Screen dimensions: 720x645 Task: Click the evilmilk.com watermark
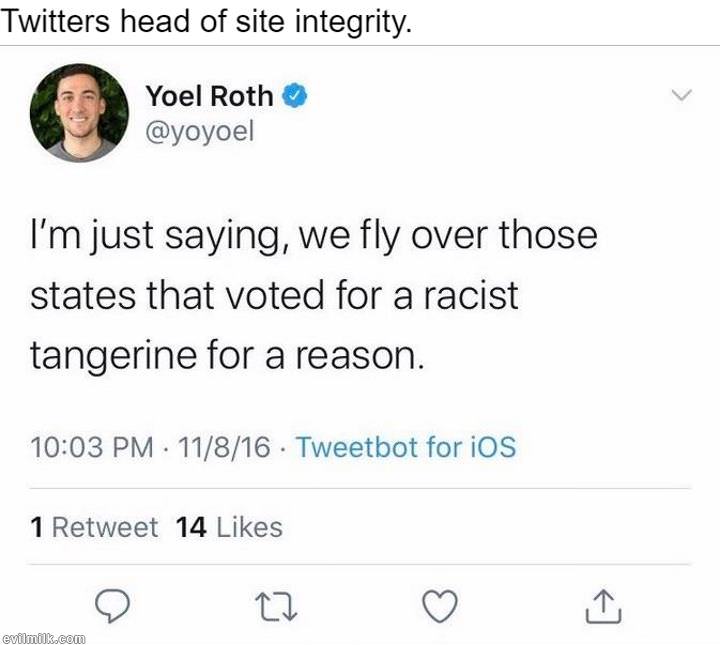tap(44, 637)
